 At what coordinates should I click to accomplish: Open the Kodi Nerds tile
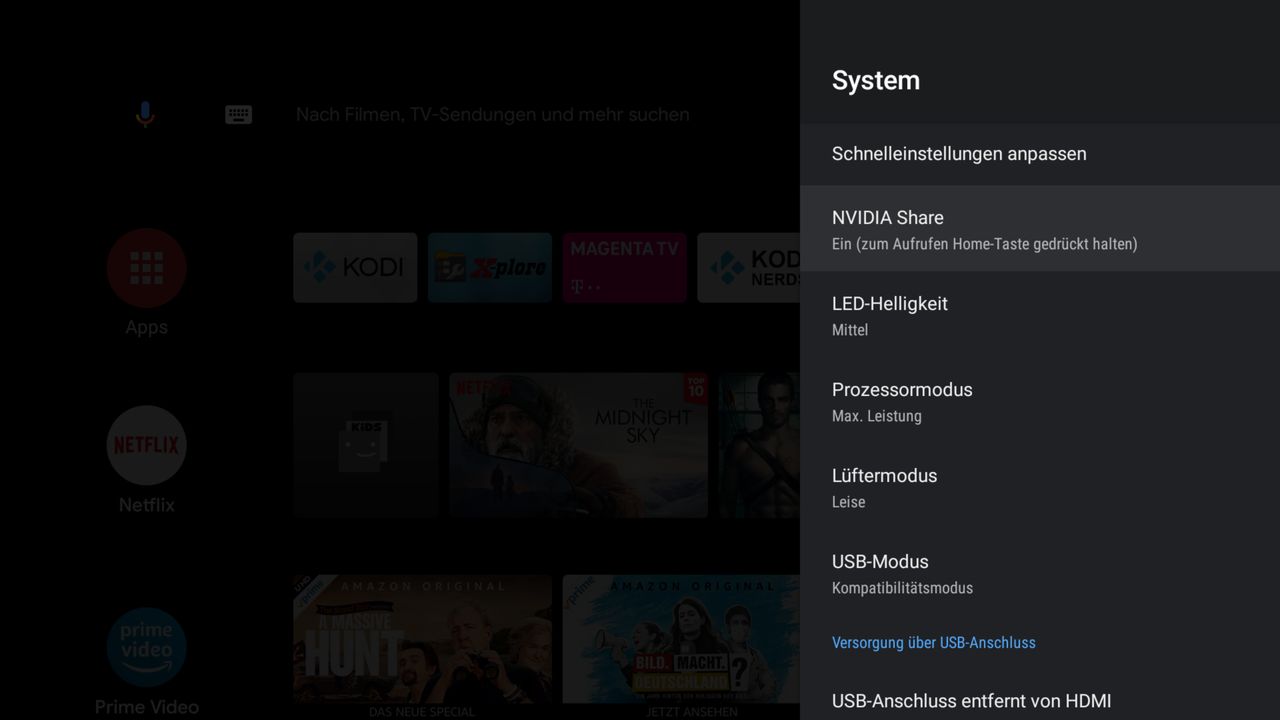tap(748, 267)
